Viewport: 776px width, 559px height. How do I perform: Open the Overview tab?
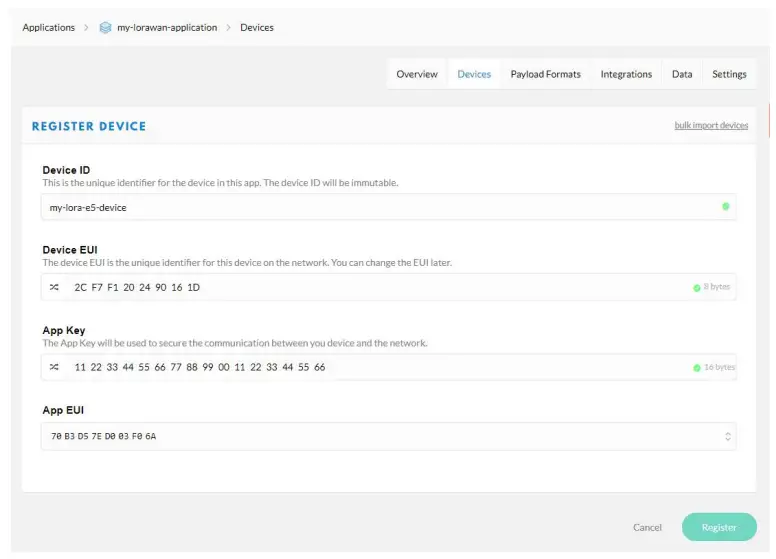(x=417, y=74)
